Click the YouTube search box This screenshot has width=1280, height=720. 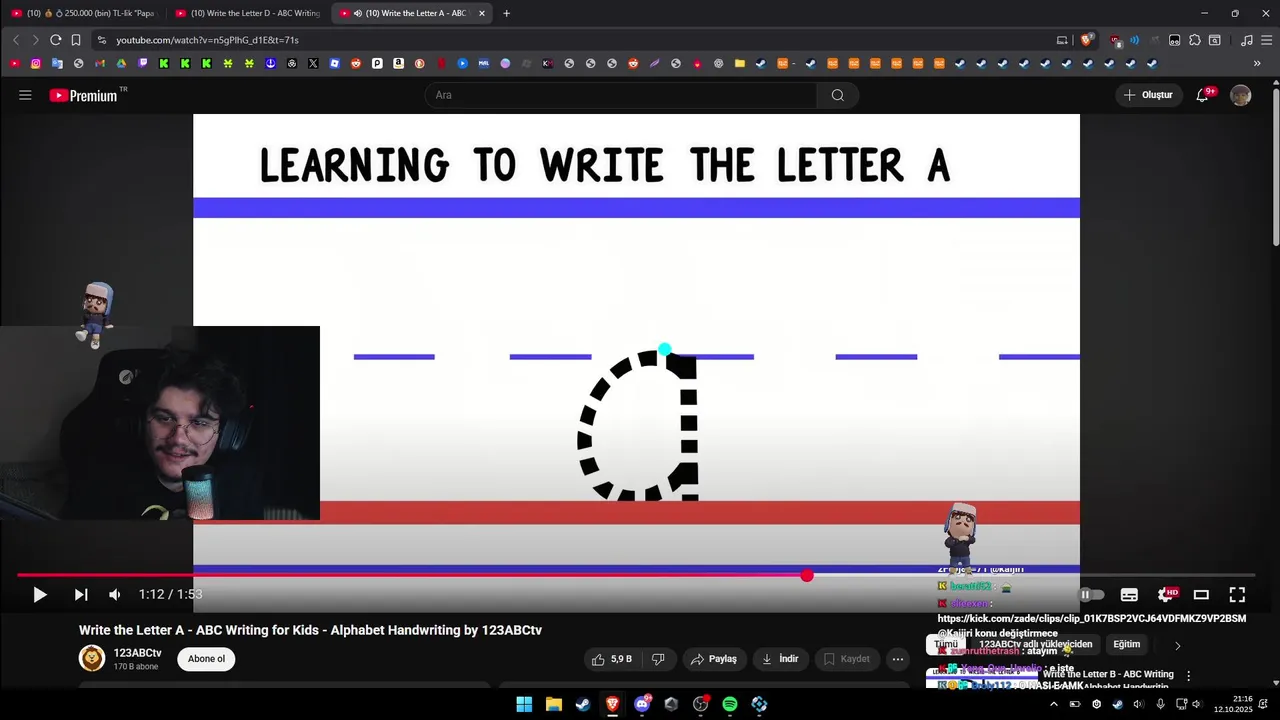click(621, 95)
